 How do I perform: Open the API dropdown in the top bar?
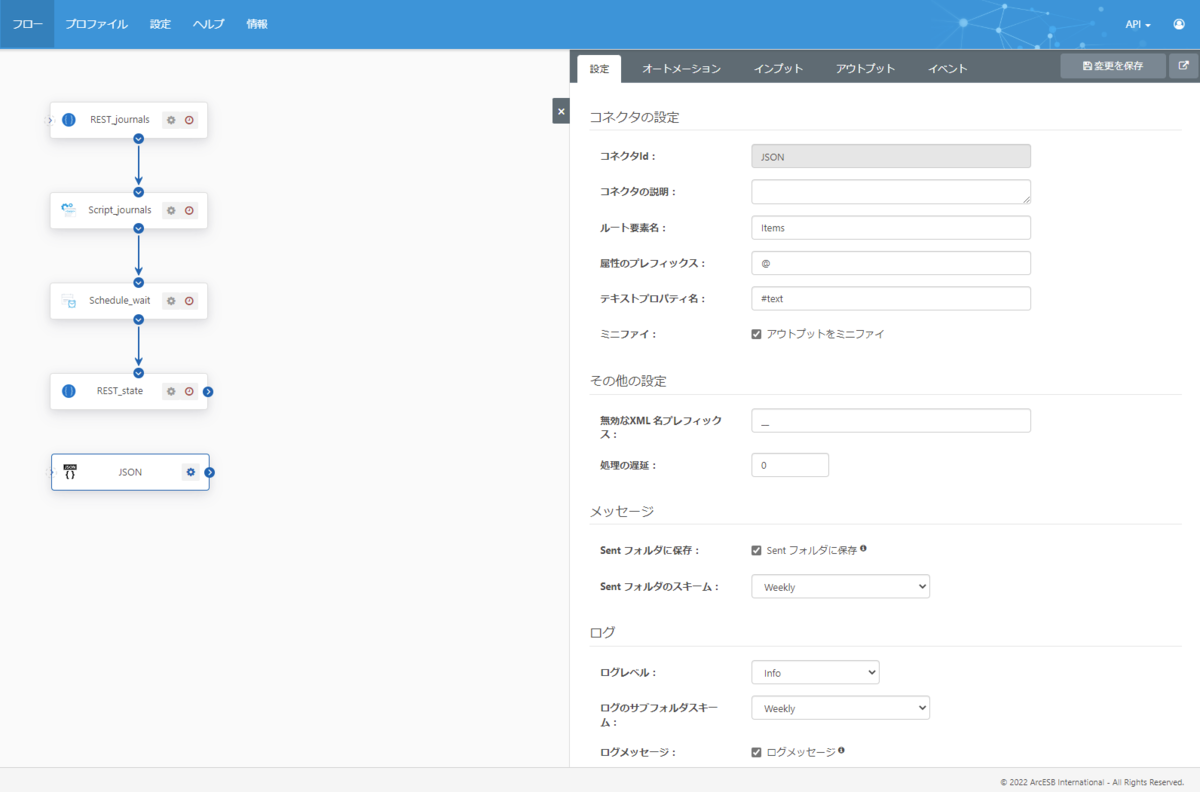click(x=1137, y=24)
